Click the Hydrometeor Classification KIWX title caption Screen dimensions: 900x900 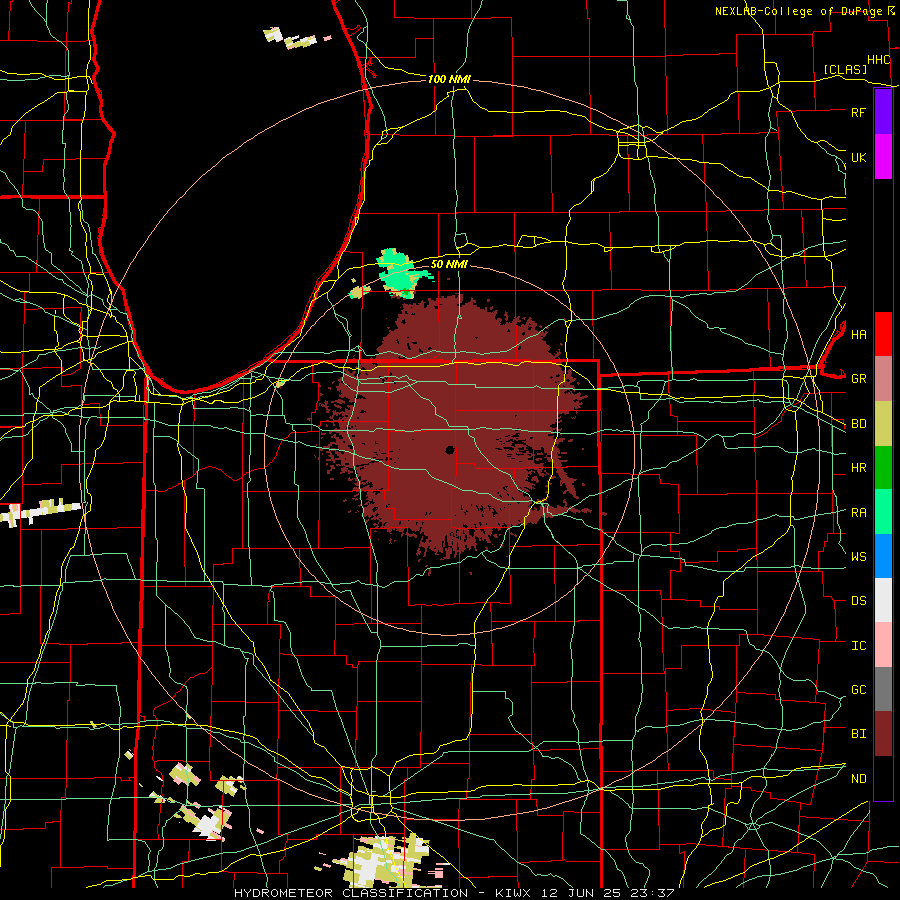click(x=454, y=893)
